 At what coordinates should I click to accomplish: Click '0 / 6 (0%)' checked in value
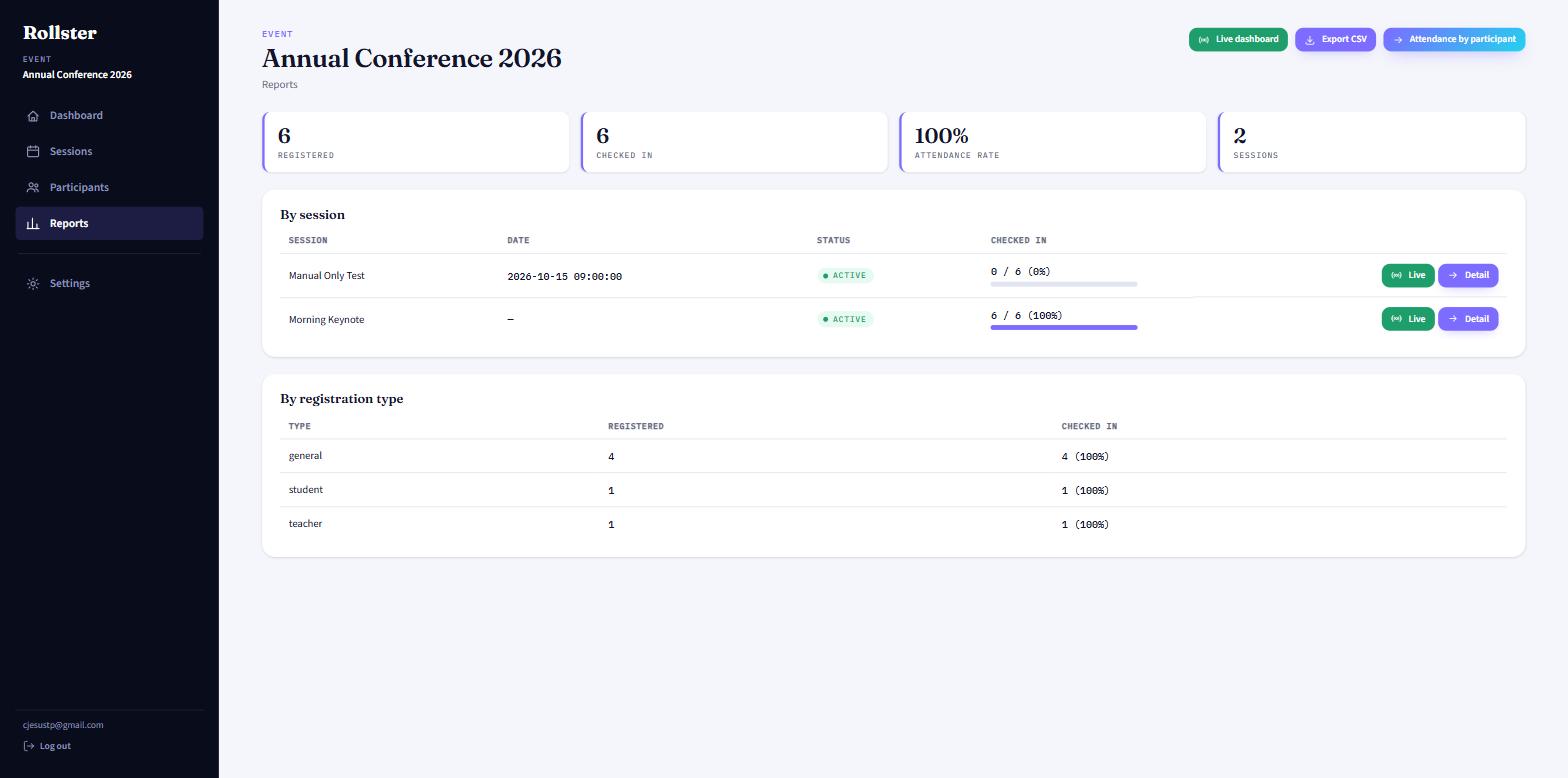click(x=1021, y=272)
